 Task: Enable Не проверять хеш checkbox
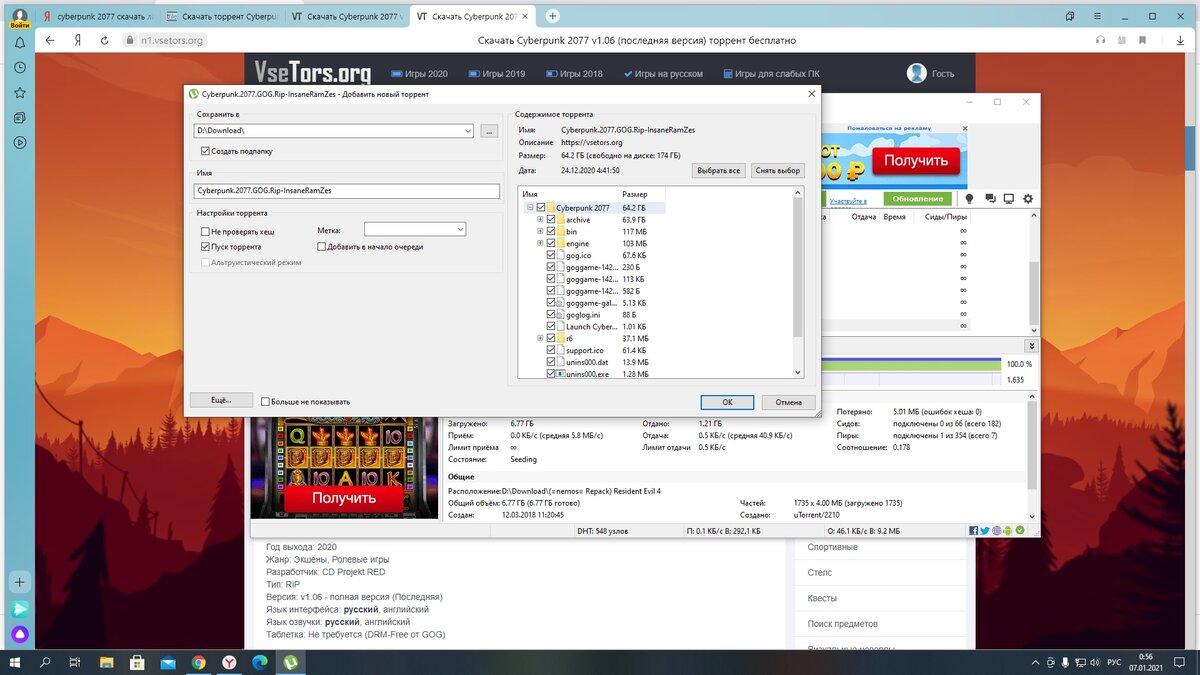click(x=205, y=231)
